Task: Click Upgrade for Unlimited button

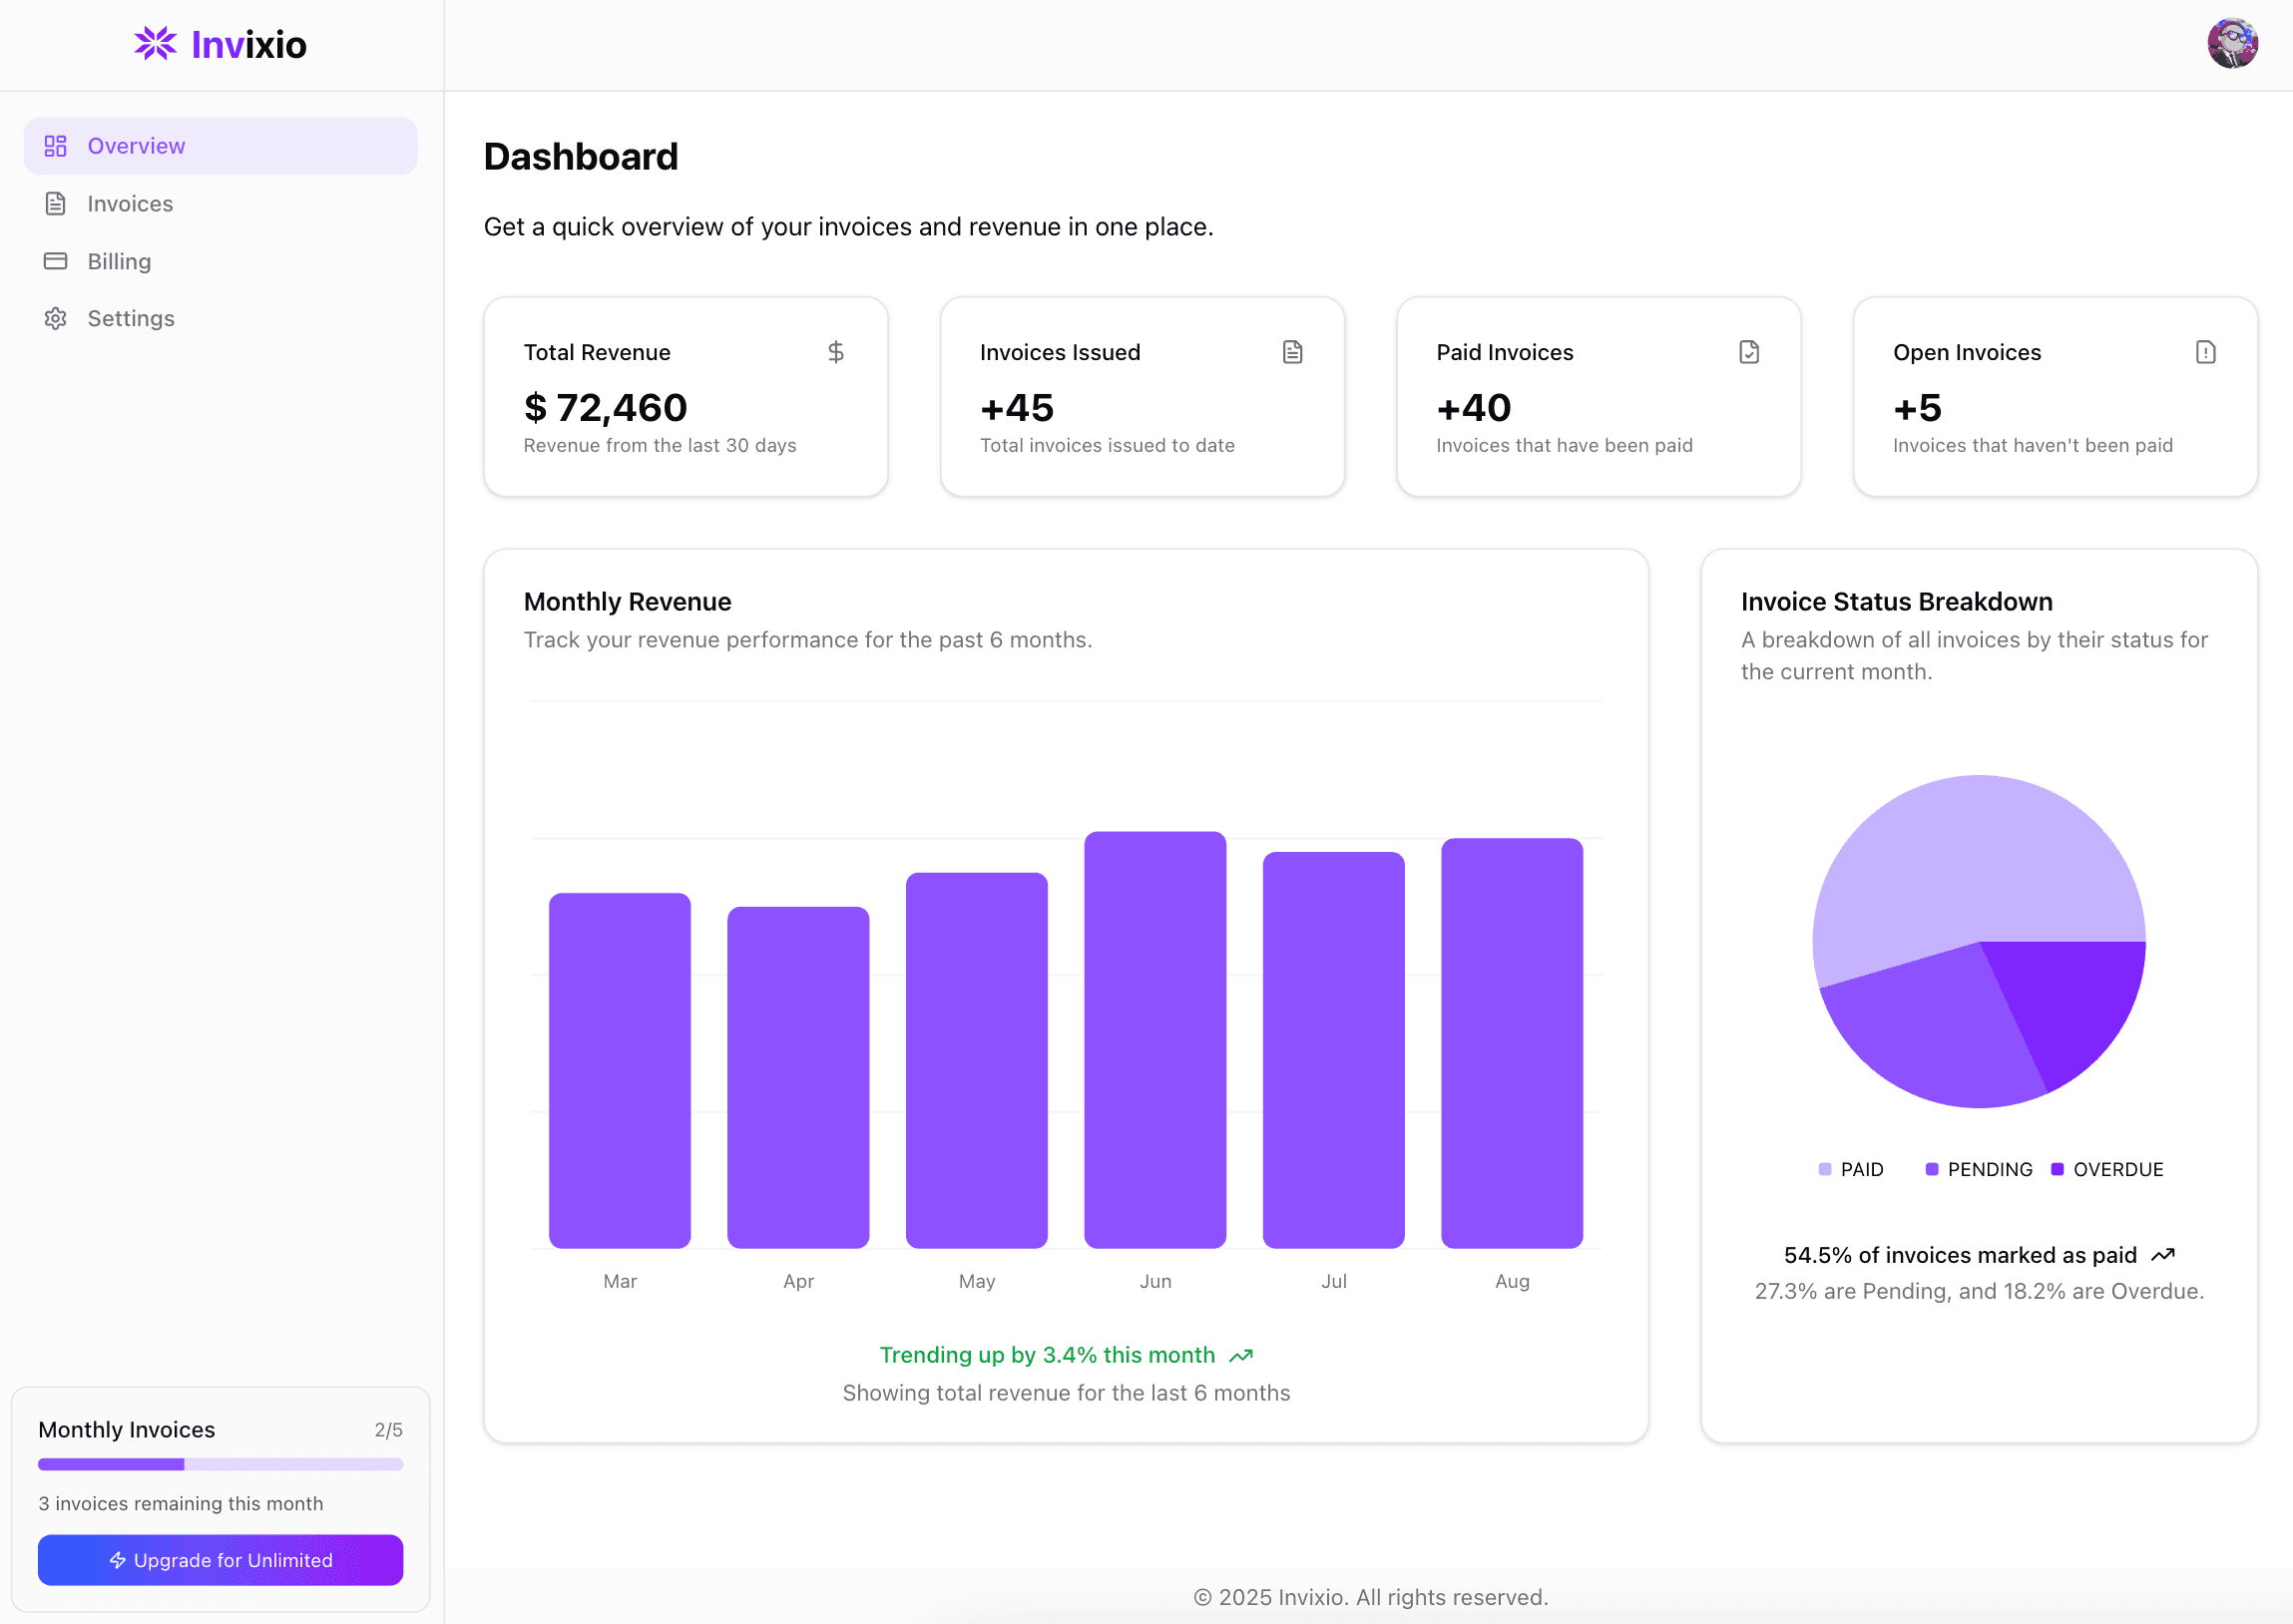Action: coord(220,1560)
